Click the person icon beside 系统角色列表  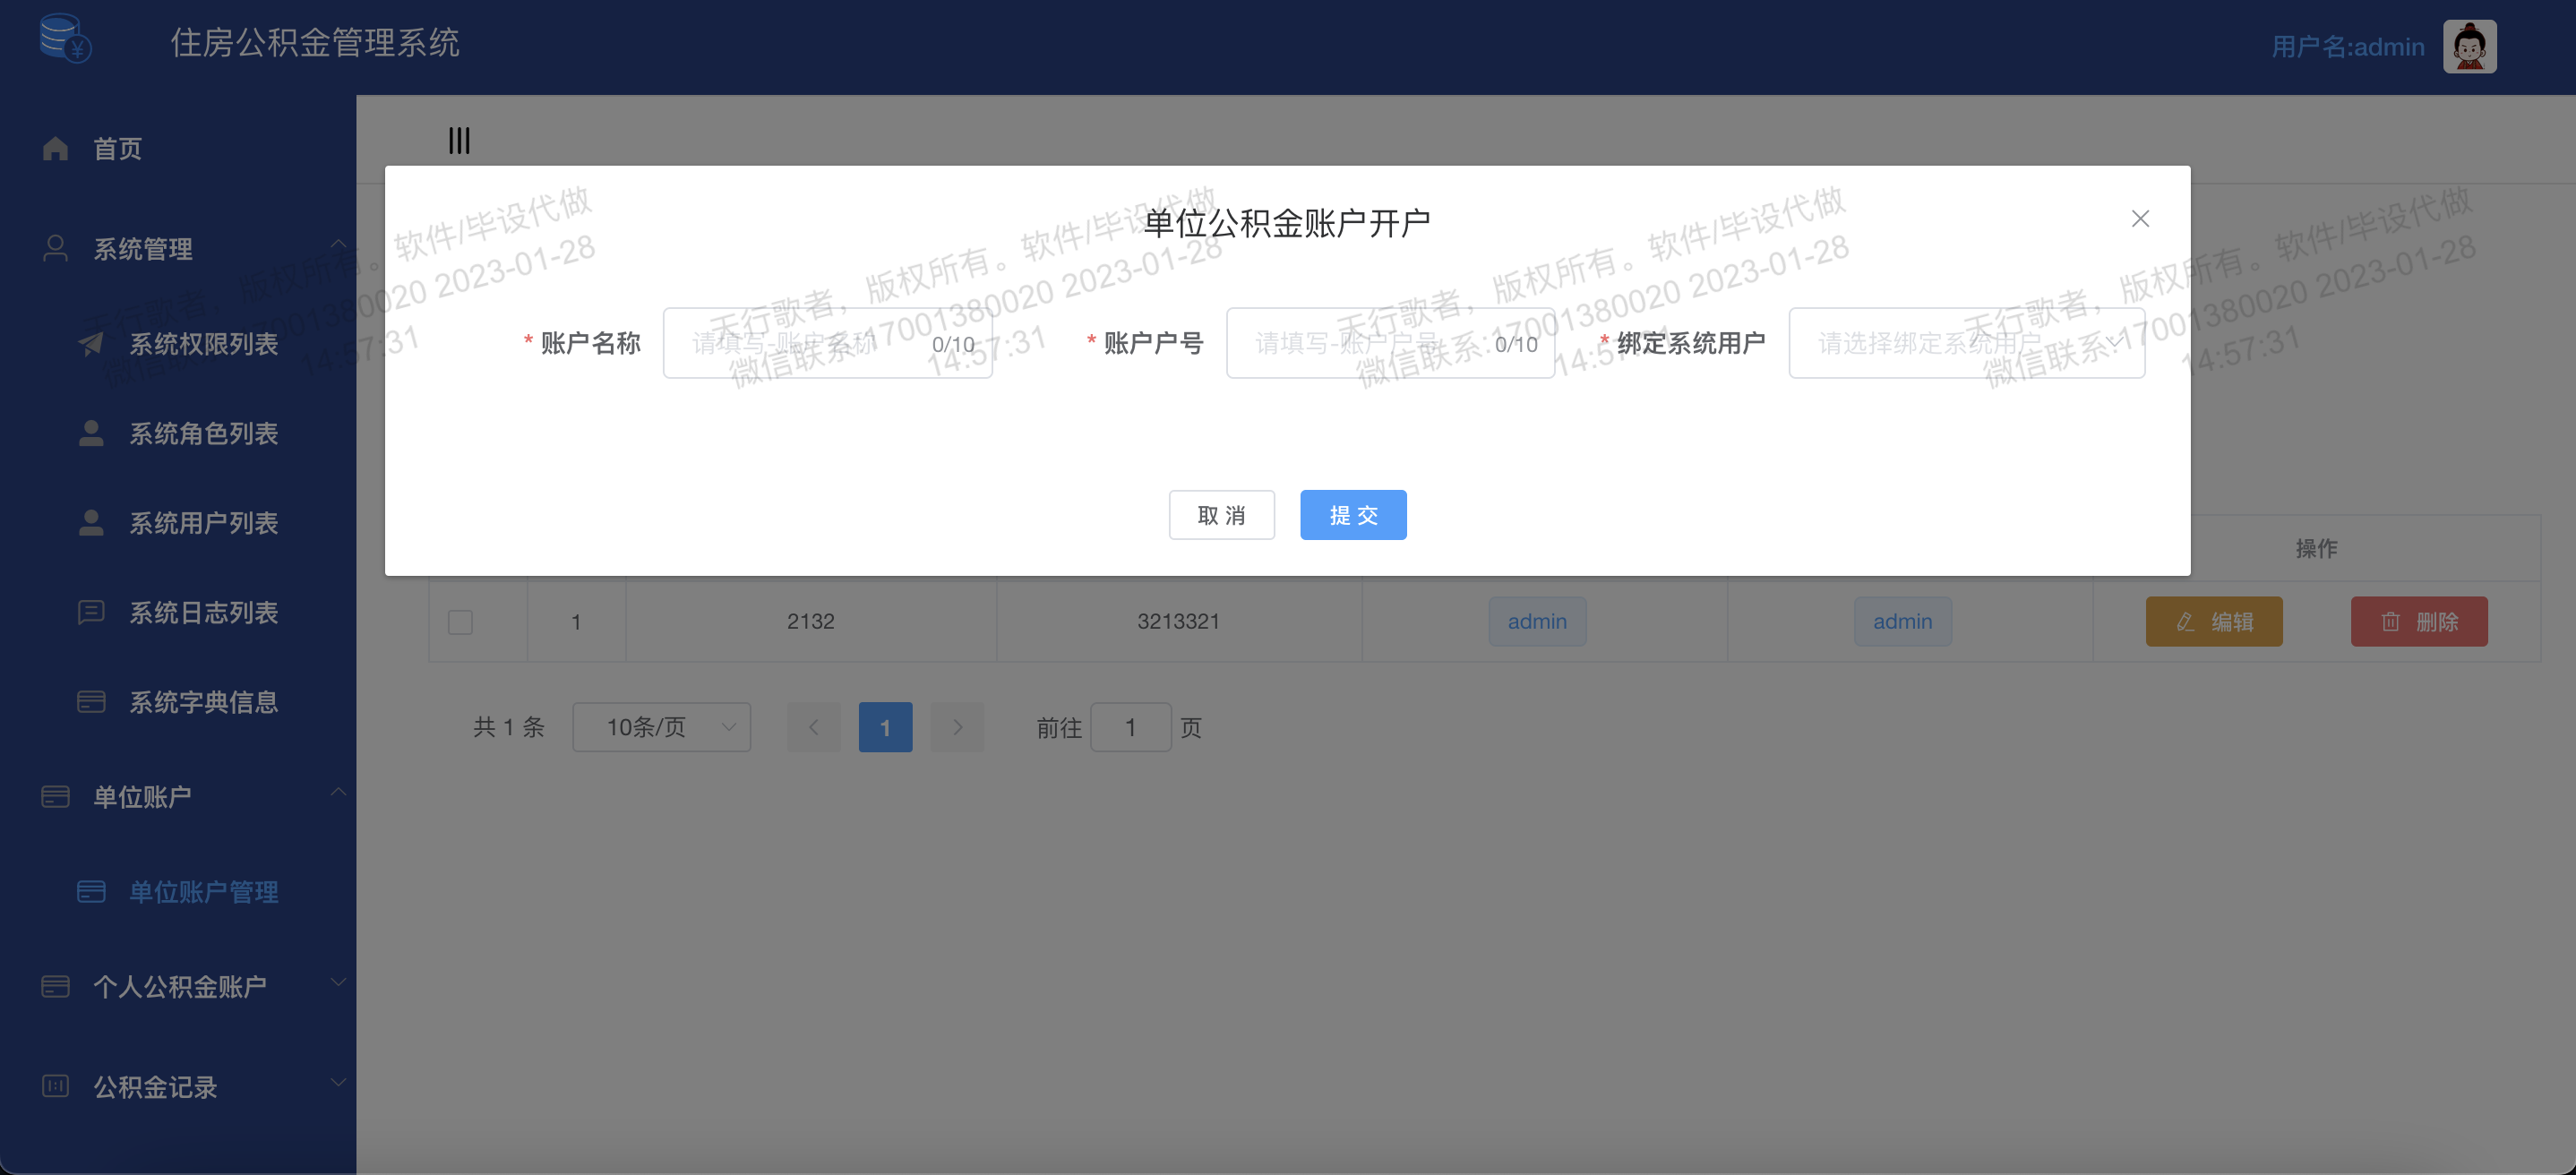[x=91, y=433]
